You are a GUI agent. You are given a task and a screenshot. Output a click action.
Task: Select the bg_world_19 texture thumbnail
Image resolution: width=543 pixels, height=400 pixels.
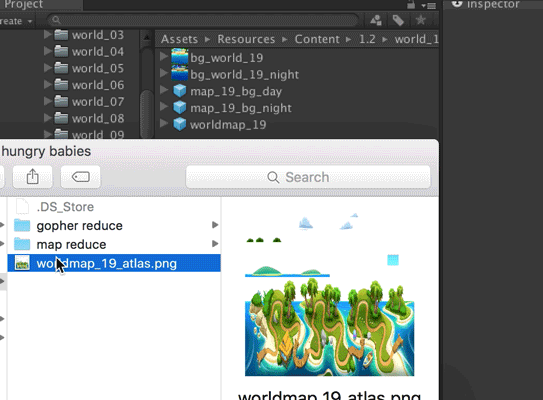click(180, 57)
